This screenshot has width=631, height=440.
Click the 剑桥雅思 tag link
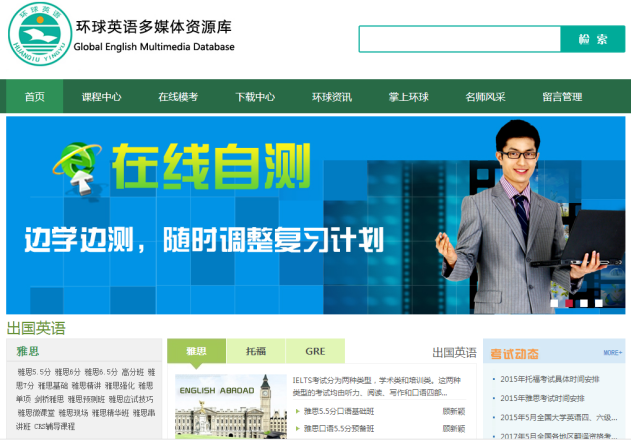pos(49,399)
